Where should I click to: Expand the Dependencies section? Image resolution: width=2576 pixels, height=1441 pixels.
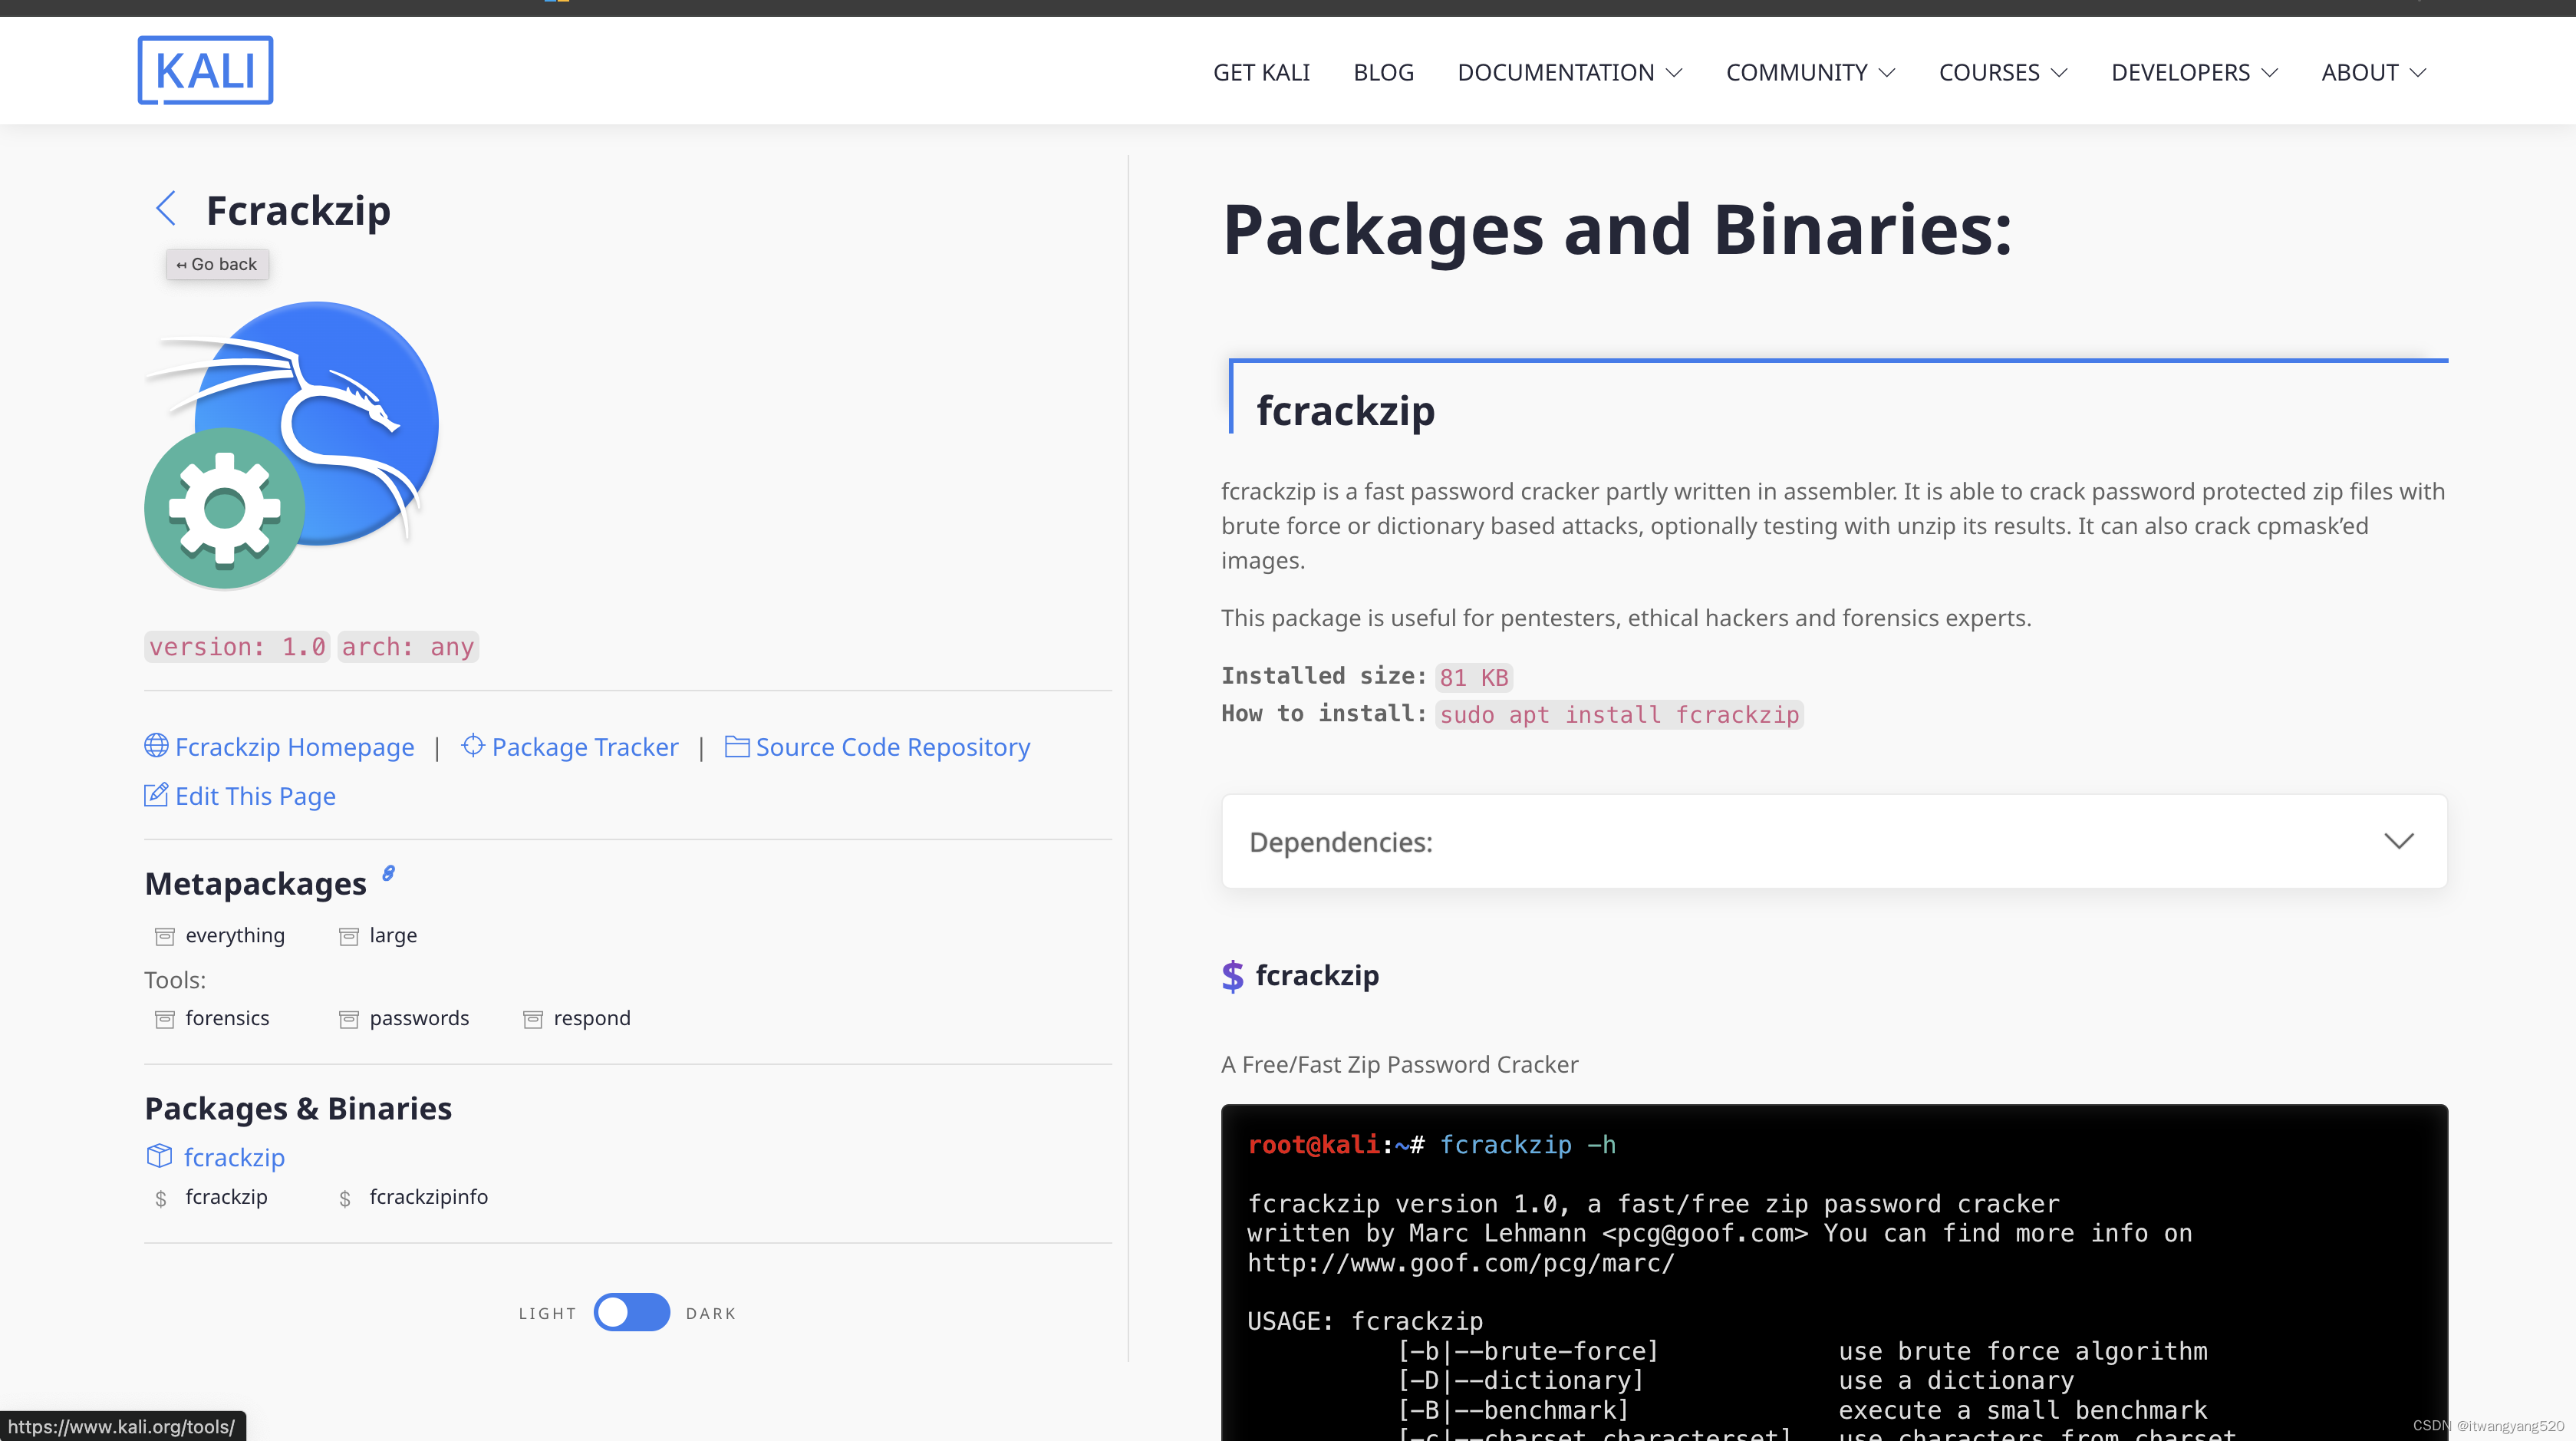pyautogui.click(x=1834, y=841)
